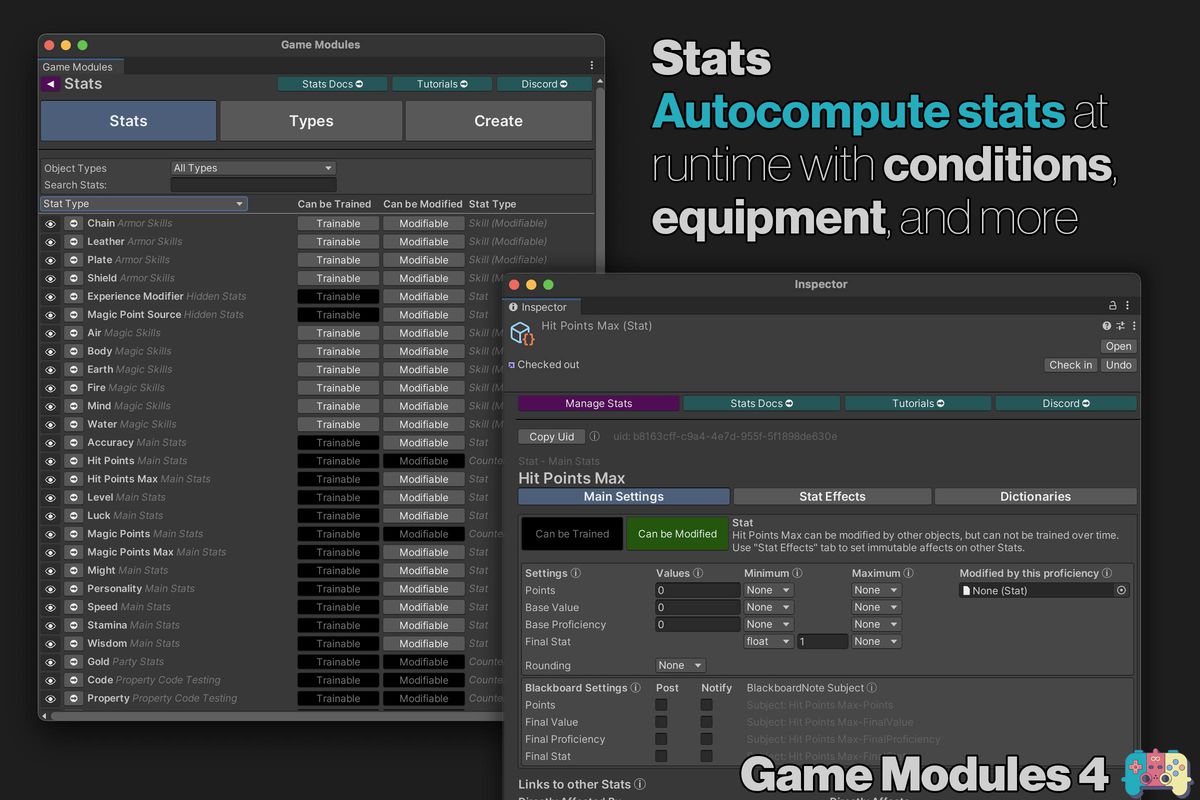This screenshot has width=1200, height=800.
Task: Click the Final Stat minimum value field
Action: point(822,641)
